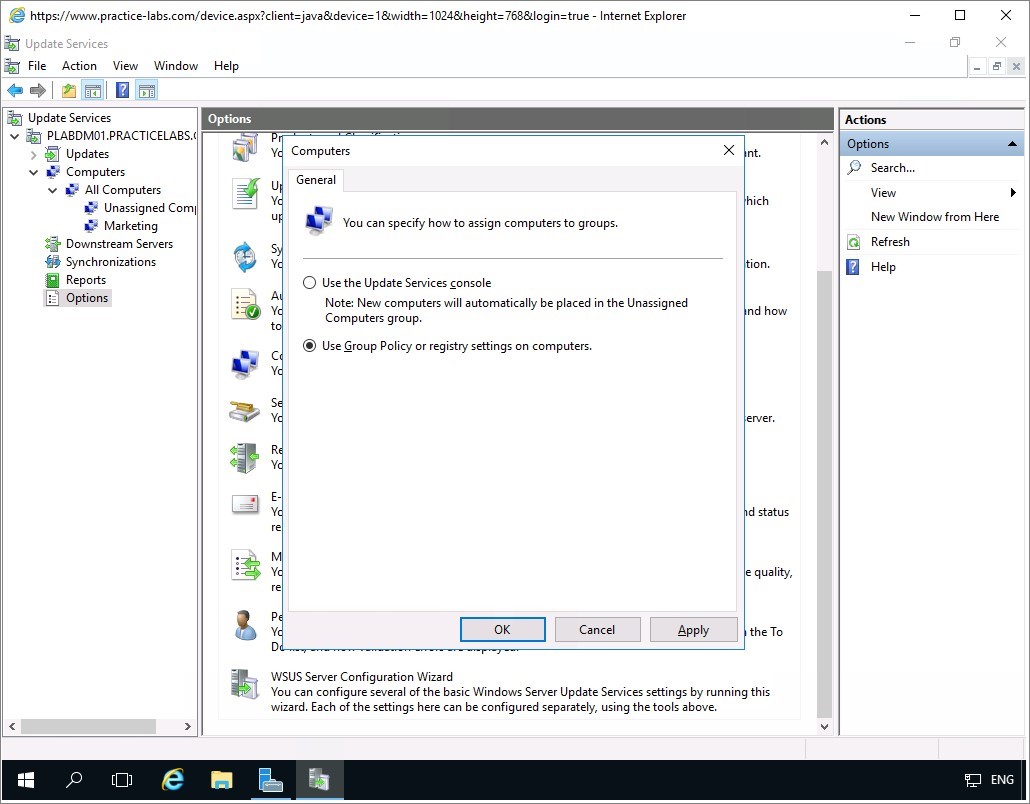Viewport: 1030px width, 804px height.
Task: Expand the Updates tree node
Action: click(x=34, y=154)
